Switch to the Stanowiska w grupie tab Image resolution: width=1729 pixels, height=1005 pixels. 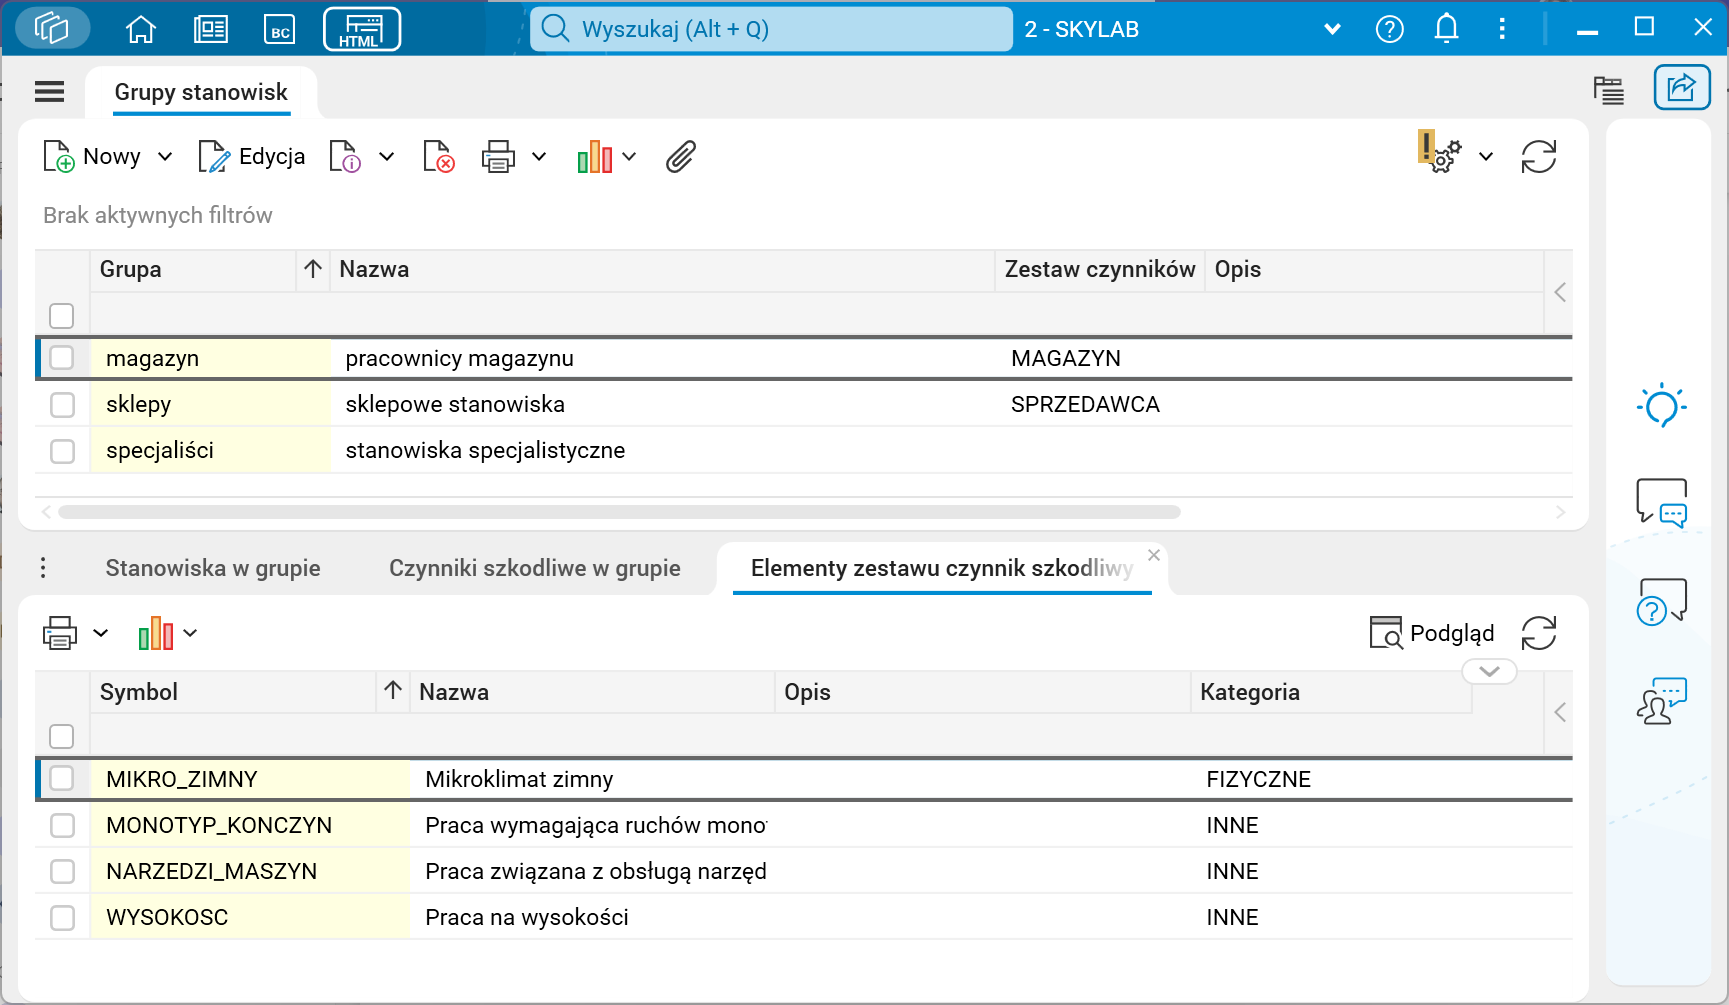pyautogui.click(x=212, y=567)
